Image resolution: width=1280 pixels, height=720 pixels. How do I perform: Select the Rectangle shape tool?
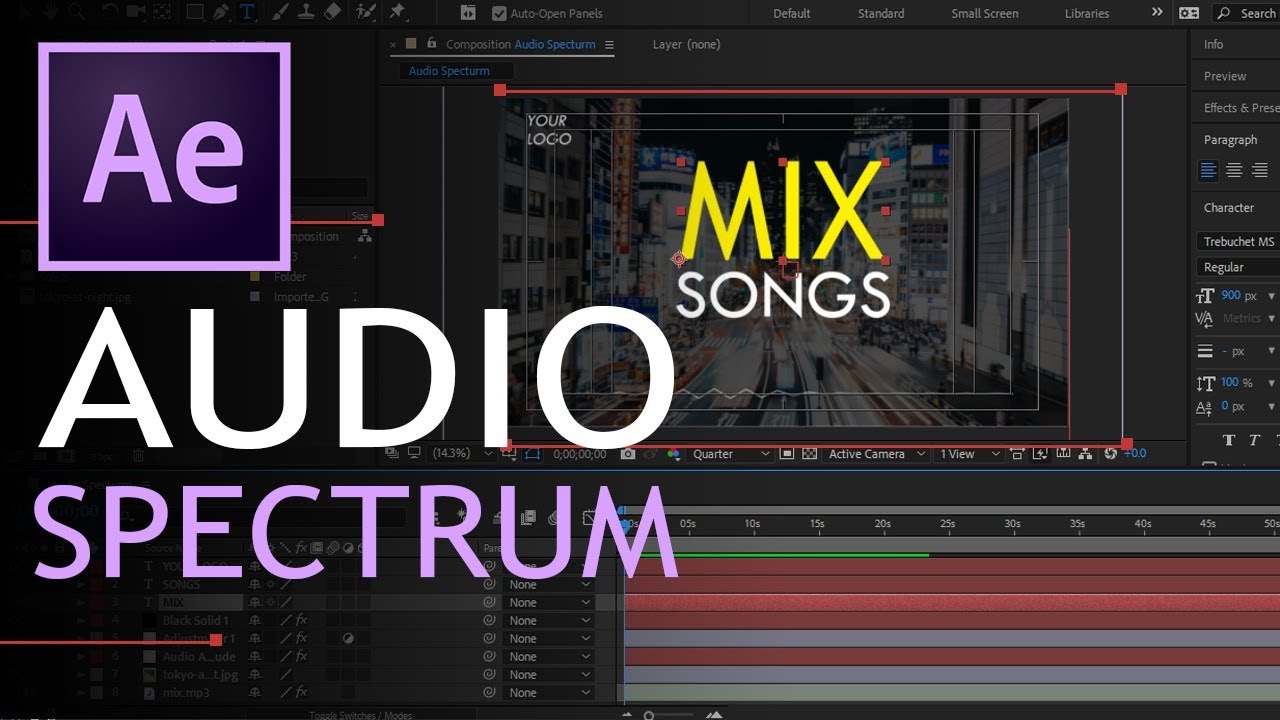point(195,13)
